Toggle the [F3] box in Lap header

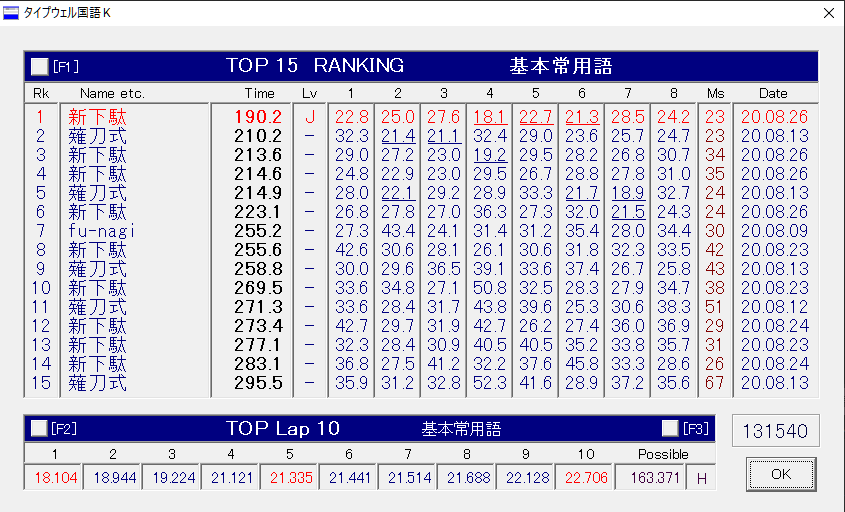670,428
